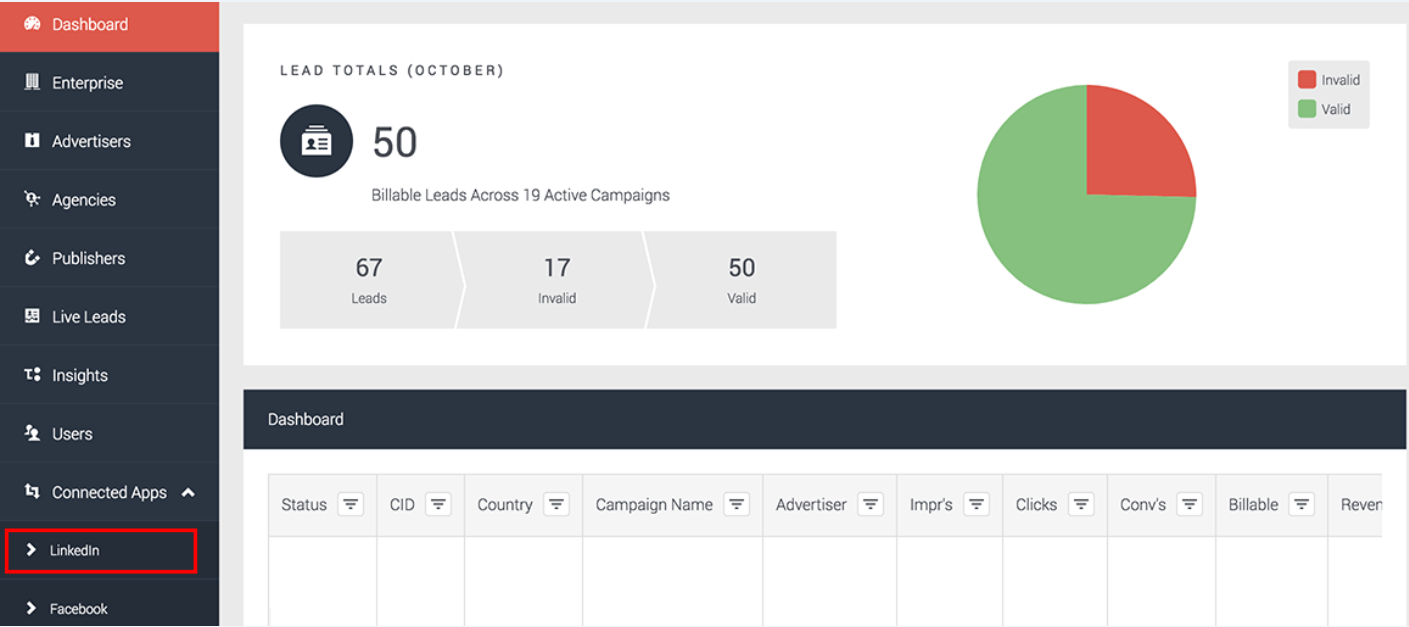Select Facebook under Connected Apps

pos(109,604)
